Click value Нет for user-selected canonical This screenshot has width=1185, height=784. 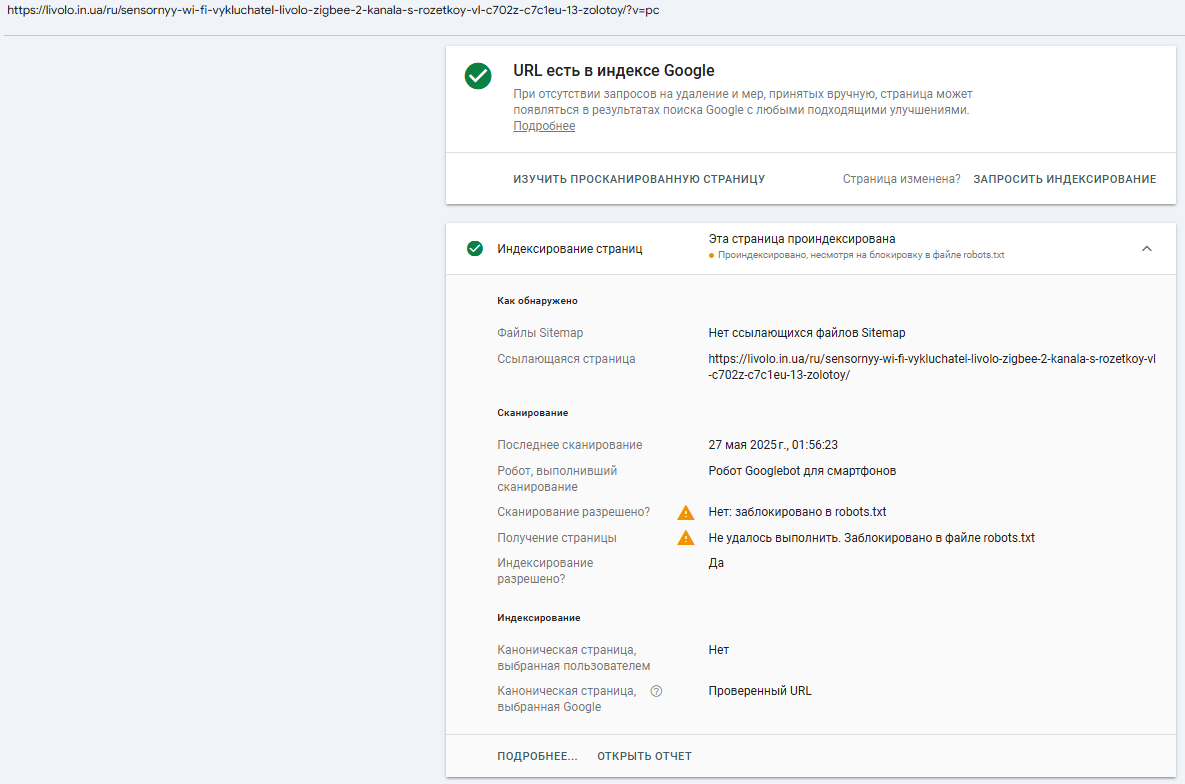click(719, 650)
